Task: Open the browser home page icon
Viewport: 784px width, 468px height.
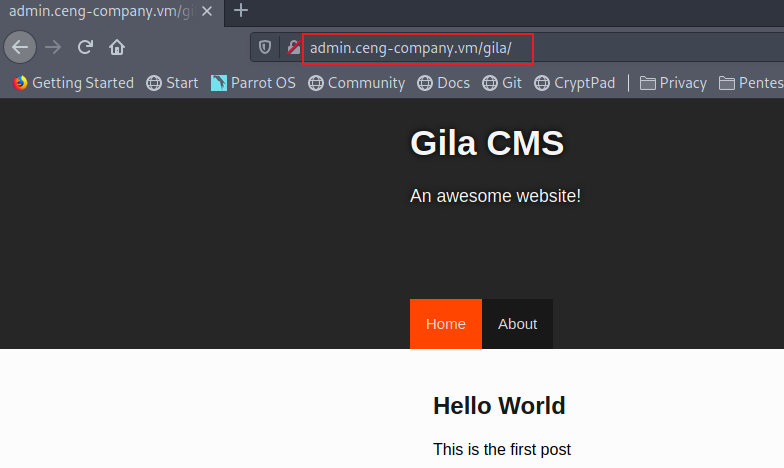Action: coord(117,48)
